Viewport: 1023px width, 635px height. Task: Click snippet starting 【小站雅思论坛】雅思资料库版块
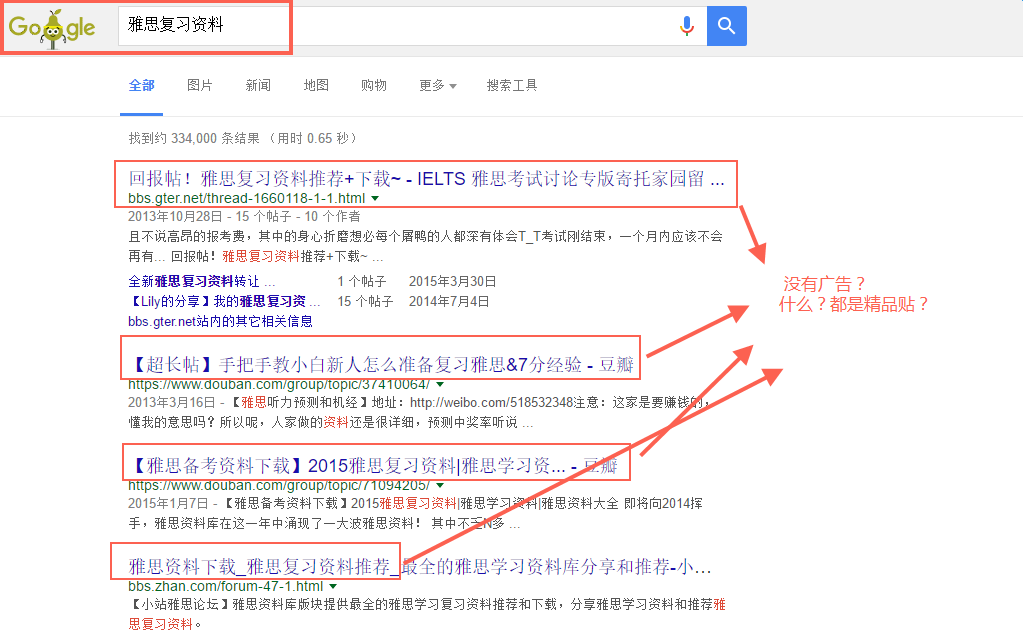tap(427, 614)
